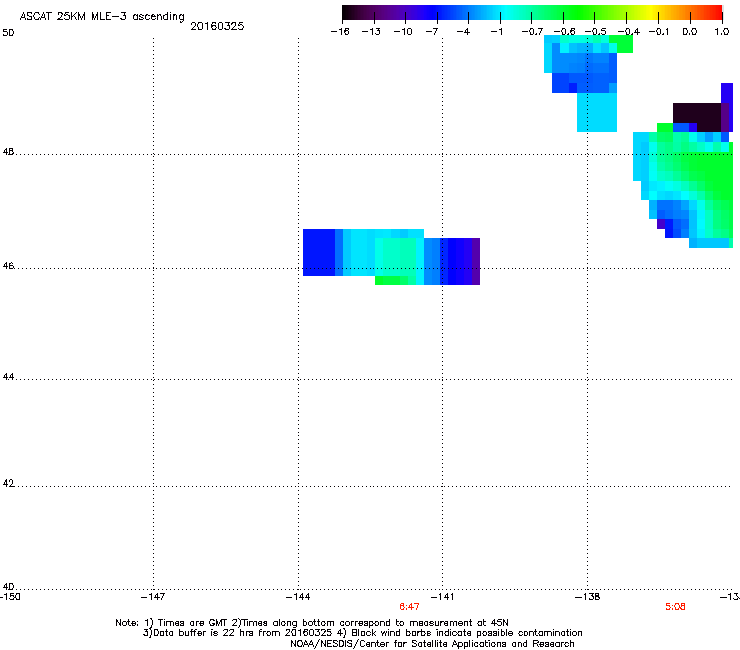Viewport: 740px width, 650px height.
Task: Click the longitude label -144
Action: click(298, 597)
